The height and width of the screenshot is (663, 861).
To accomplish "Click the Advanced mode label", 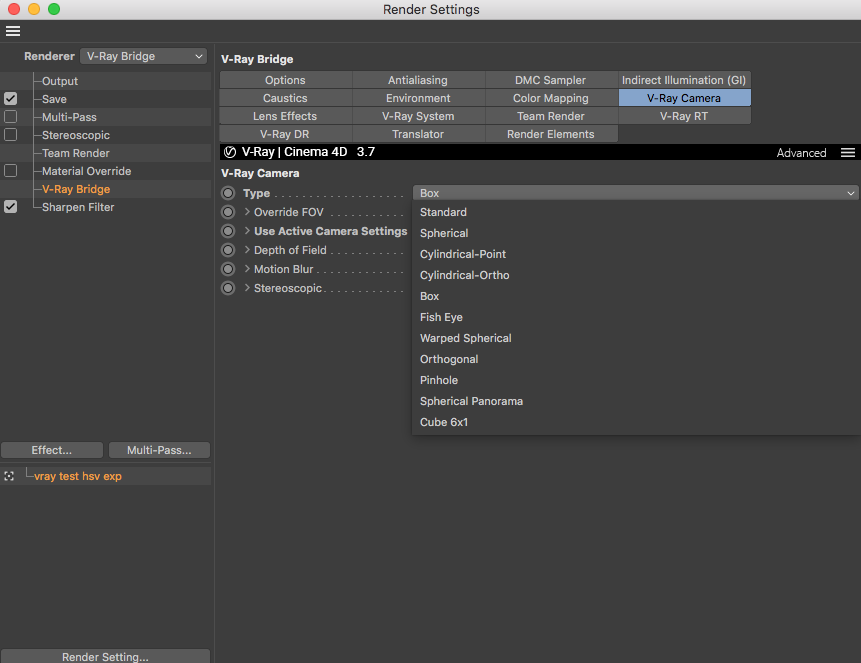I will pyautogui.click(x=801, y=153).
